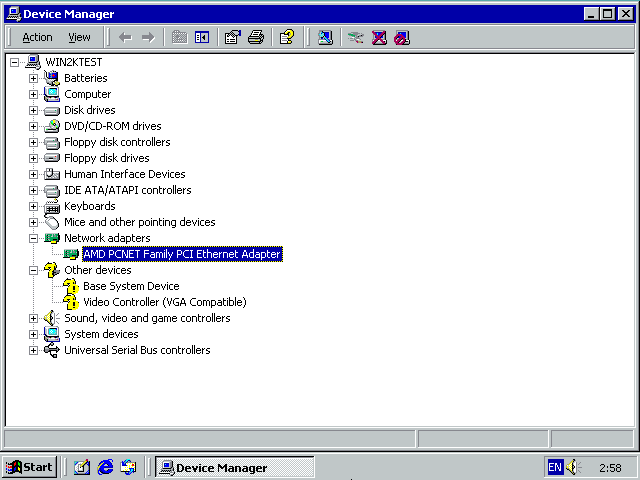This screenshot has width=640, height=480.
Task: Select System devices tree label
Action: click(x=101, y=334)
